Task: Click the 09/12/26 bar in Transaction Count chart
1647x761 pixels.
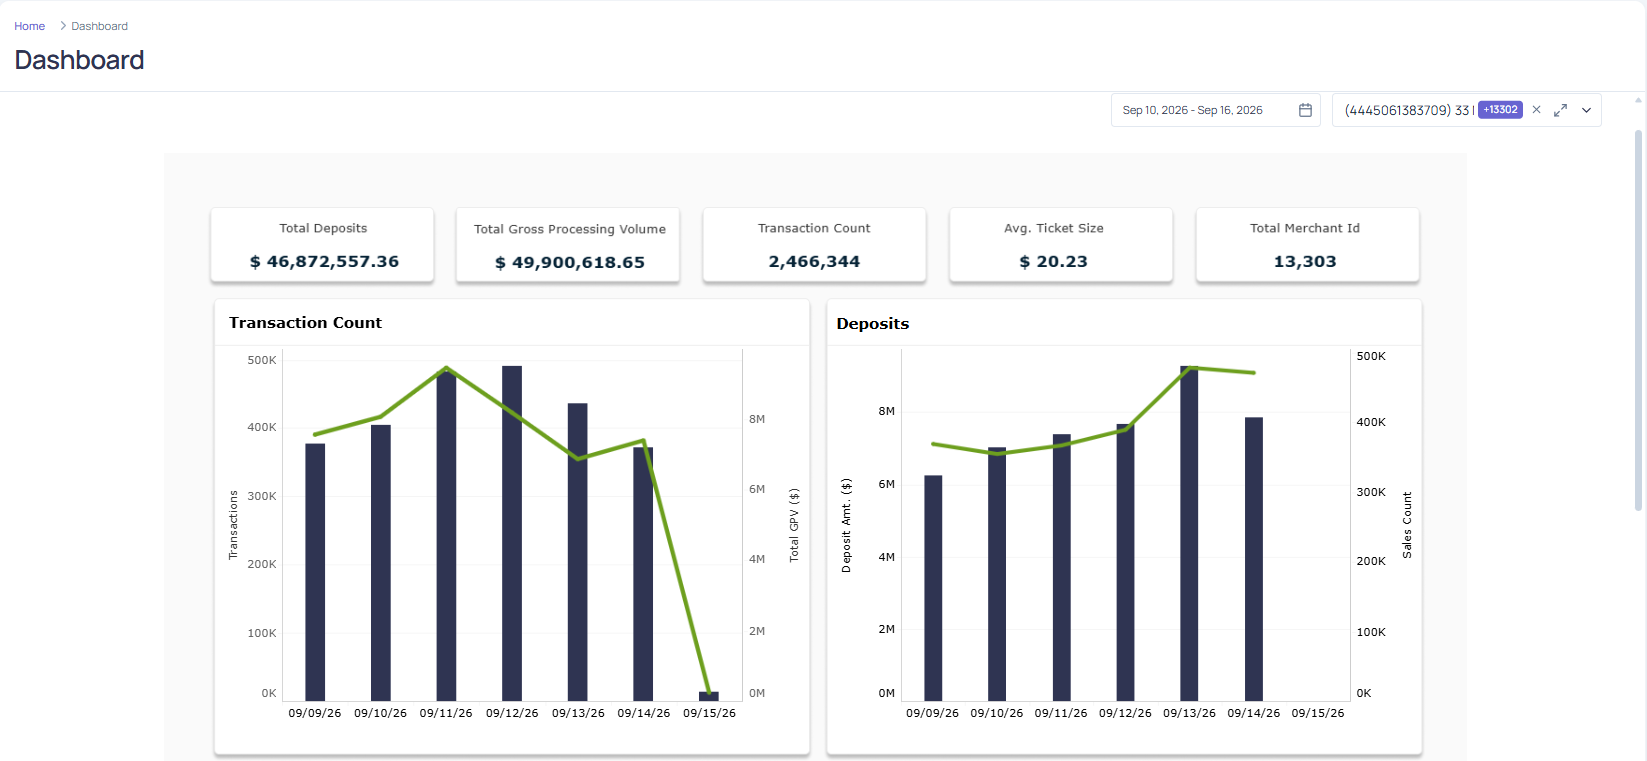Action: (x=512, y=533)
